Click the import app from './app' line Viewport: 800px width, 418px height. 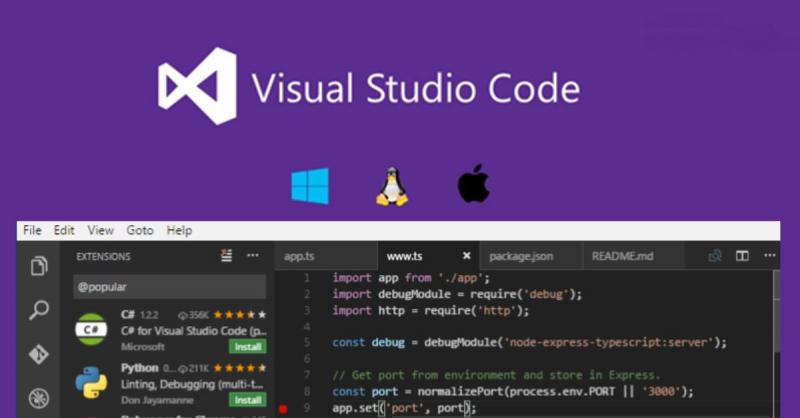[411, 278]
